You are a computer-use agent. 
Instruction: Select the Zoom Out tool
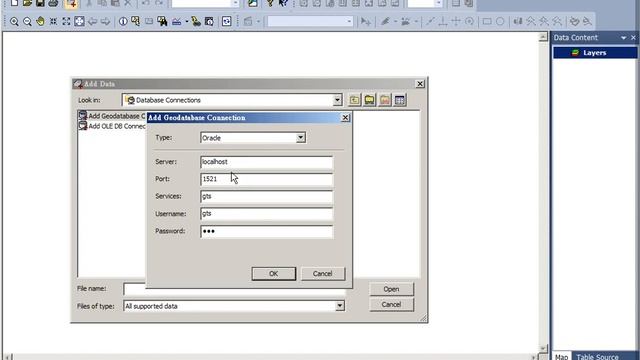(x=27, y=22)
